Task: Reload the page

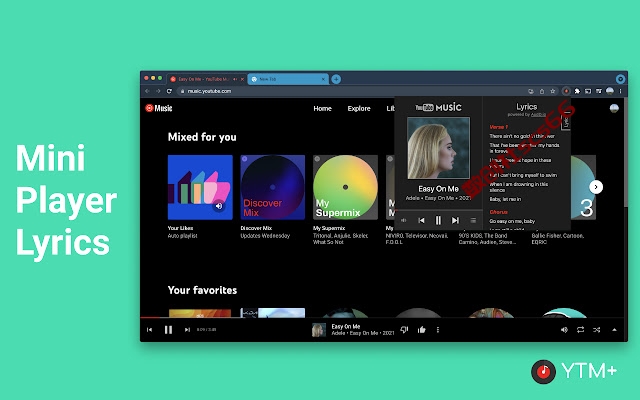Action: [x=169, y=91]
